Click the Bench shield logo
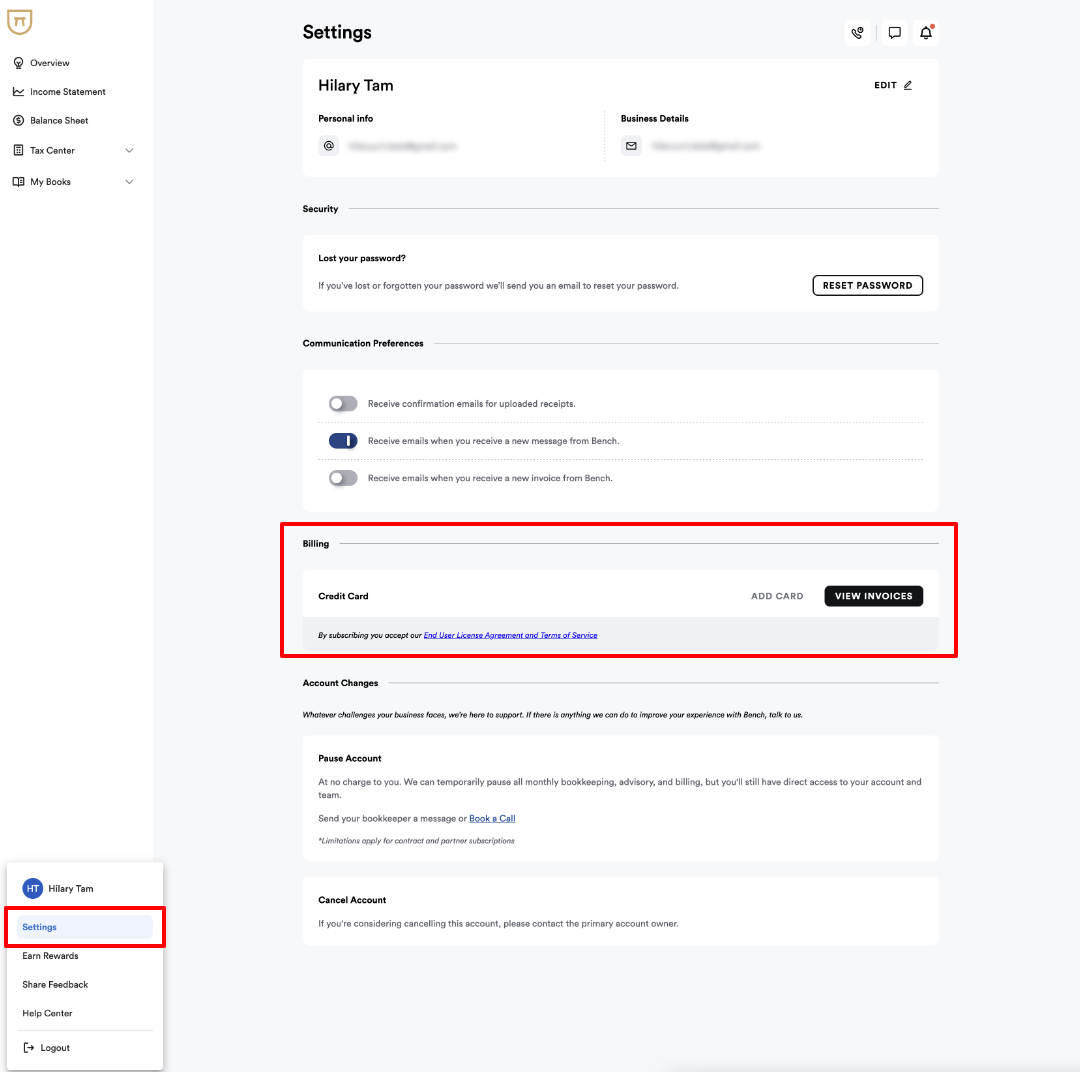1080x1072 pixels. pyautogui.click(x=20, y=21)
